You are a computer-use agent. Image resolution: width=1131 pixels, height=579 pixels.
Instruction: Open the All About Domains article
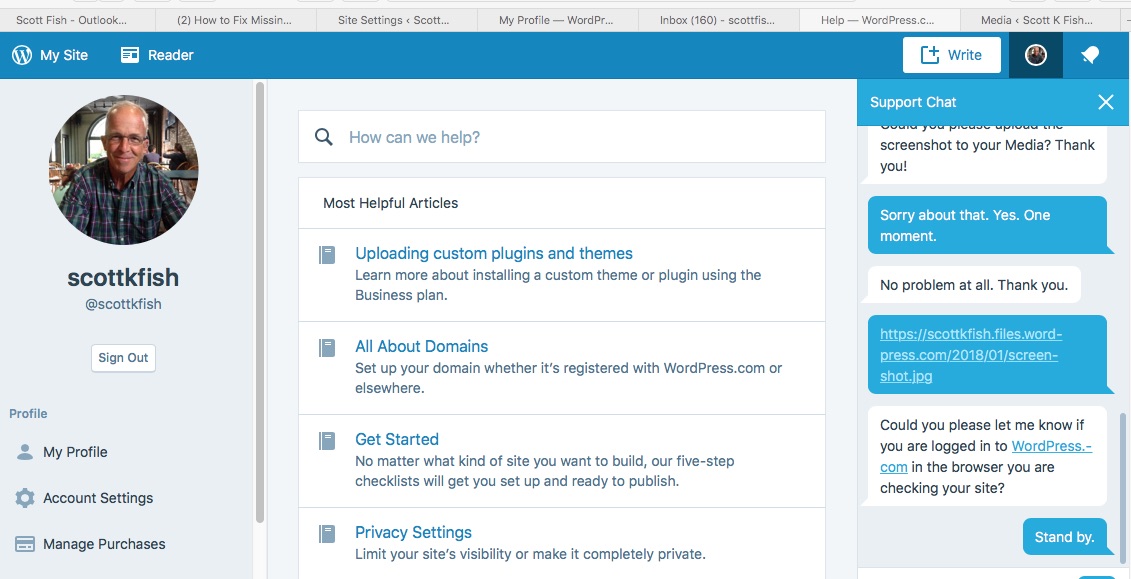tap(421, 346)
